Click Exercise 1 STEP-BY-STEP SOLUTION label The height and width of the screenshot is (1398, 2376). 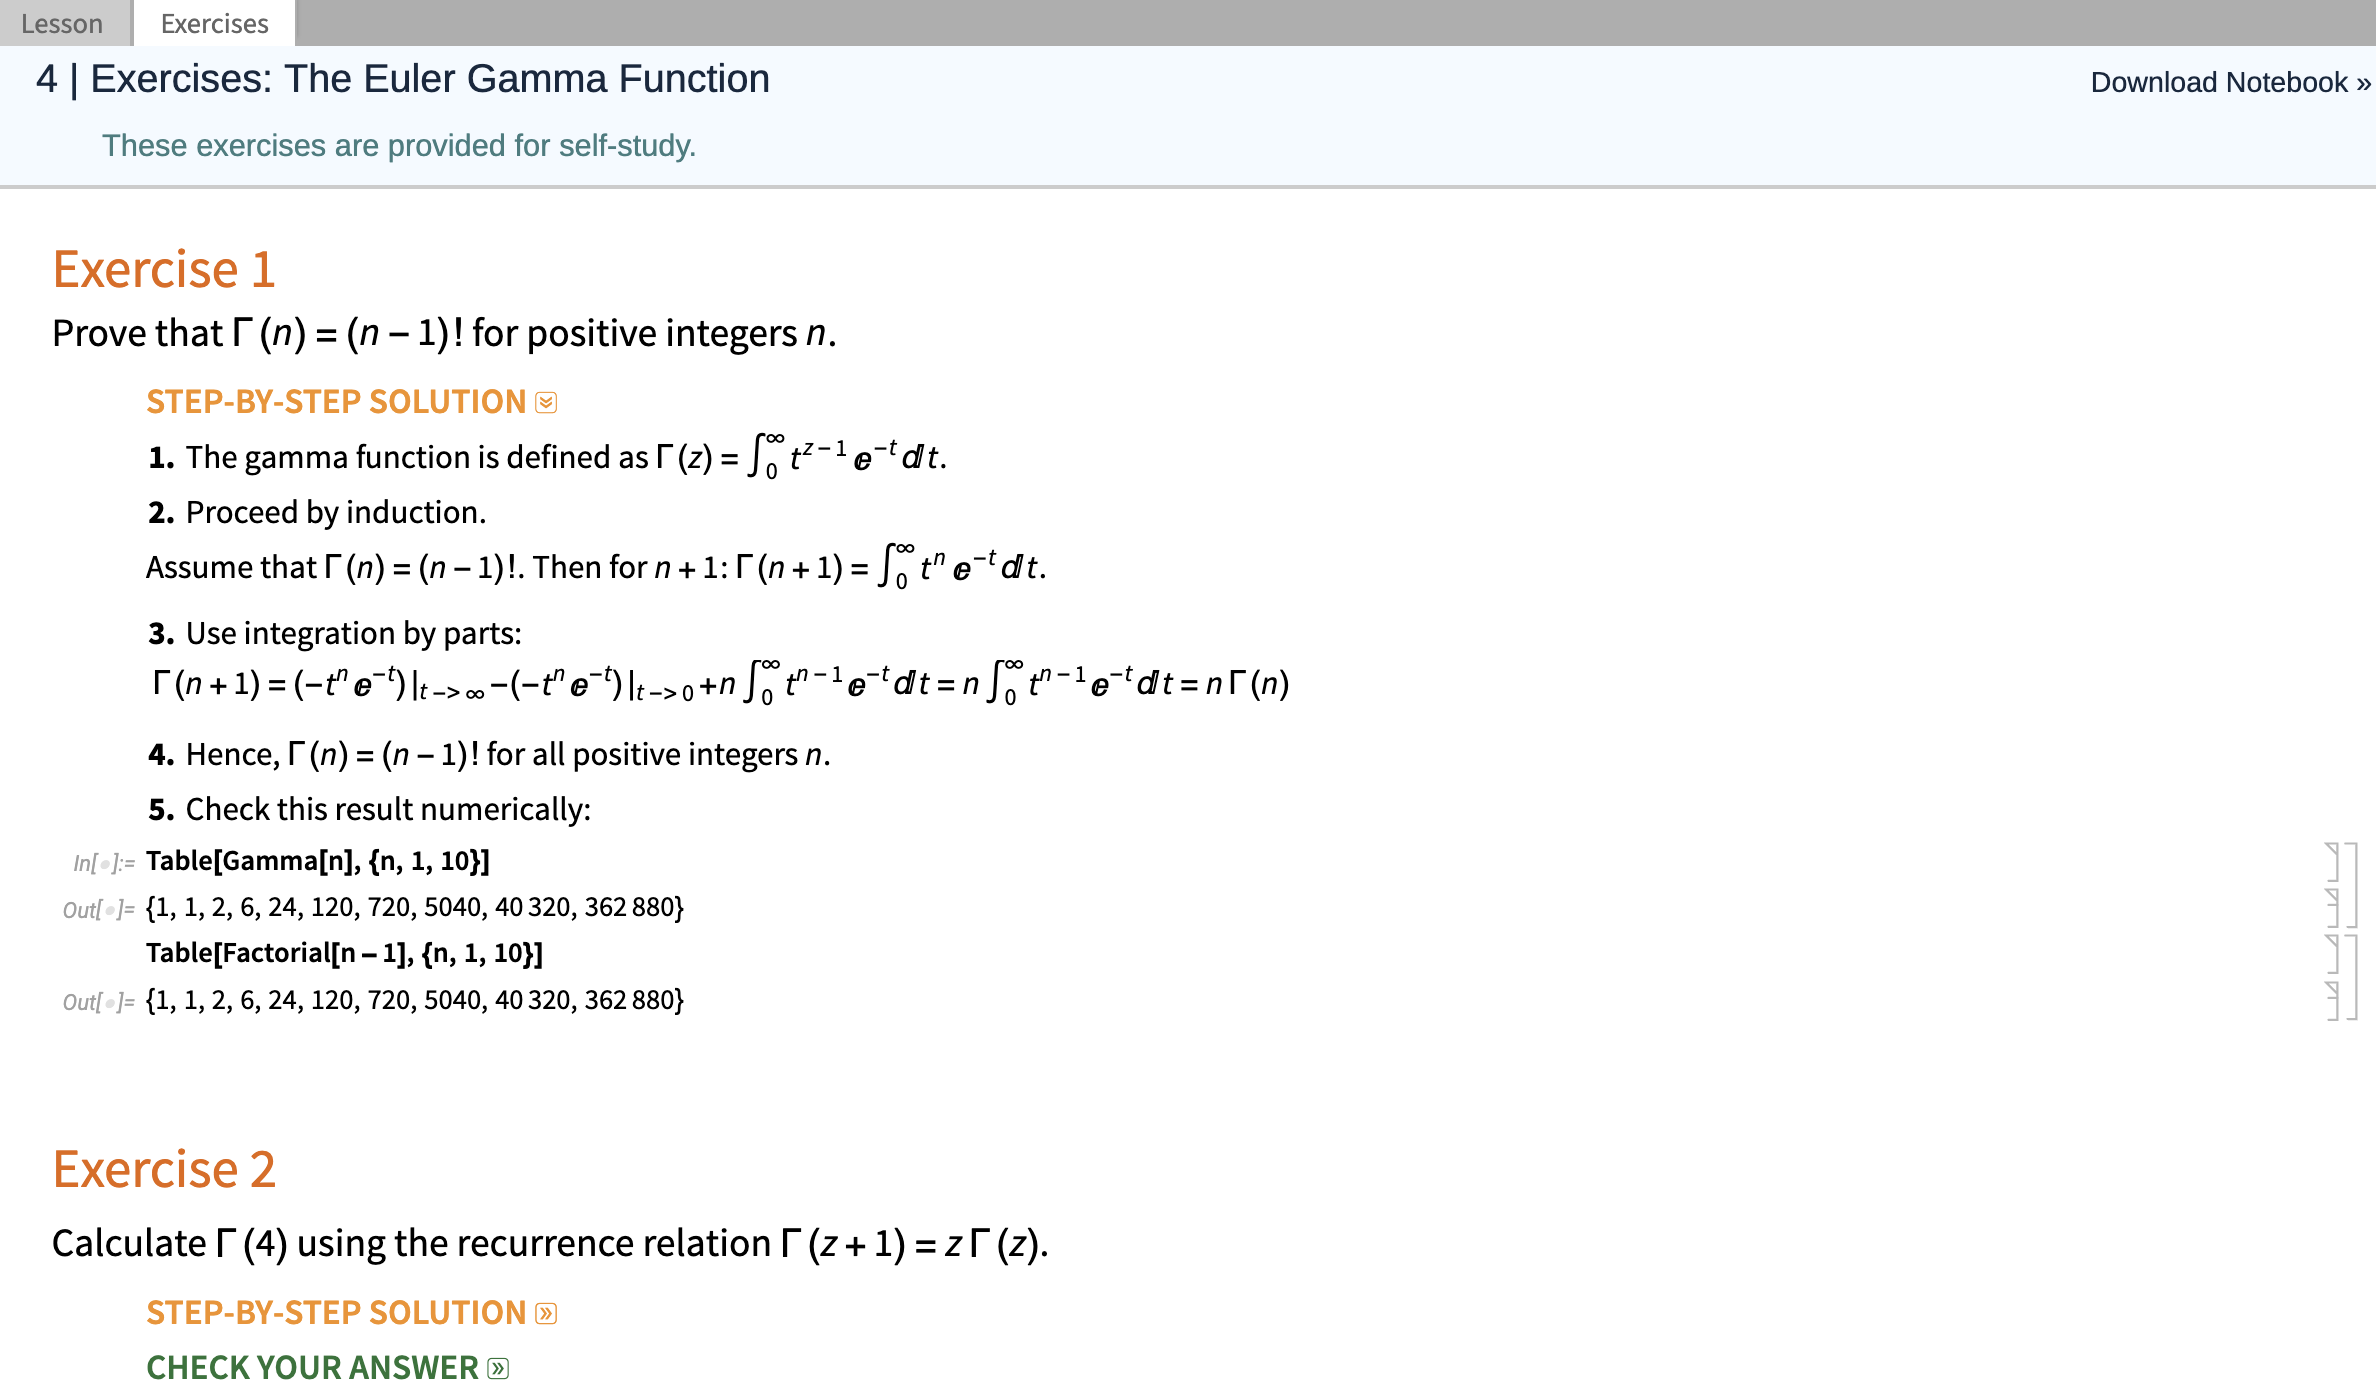pos(336,402)
